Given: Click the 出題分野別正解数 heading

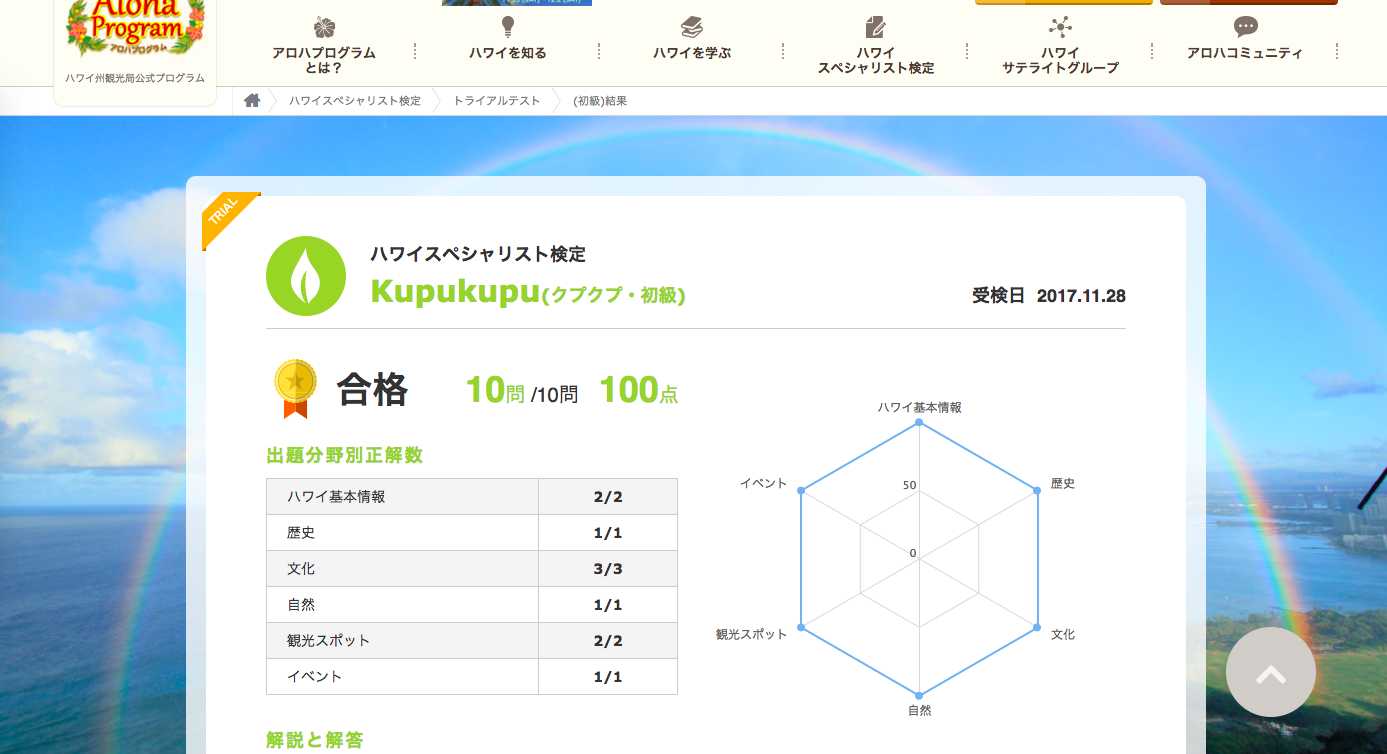Looking at the screenshot, I should coord(345,456).
